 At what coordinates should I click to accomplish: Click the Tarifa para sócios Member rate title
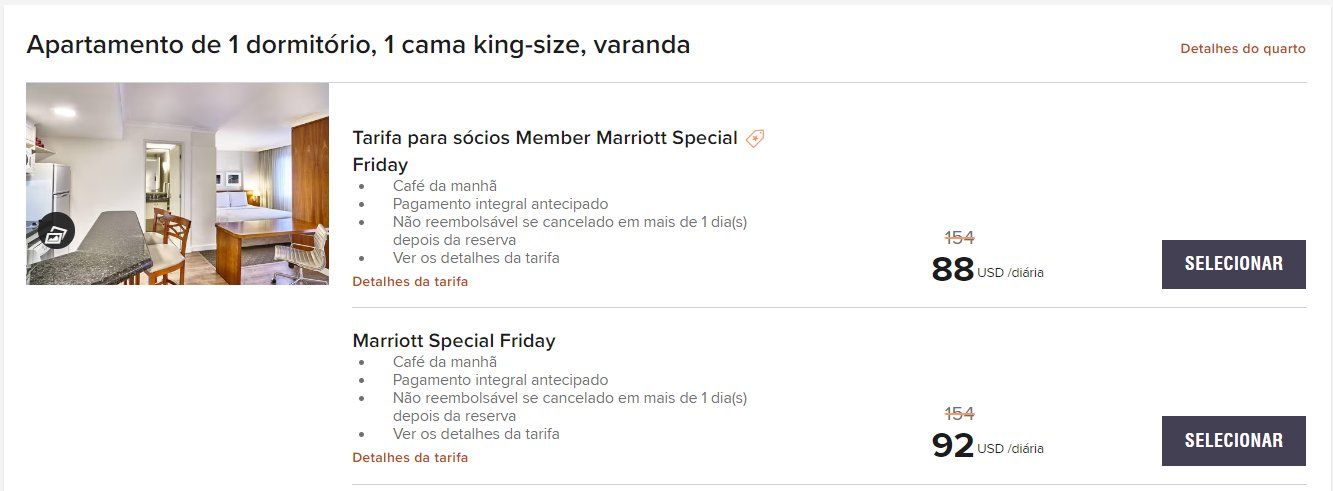coord(546,151)
